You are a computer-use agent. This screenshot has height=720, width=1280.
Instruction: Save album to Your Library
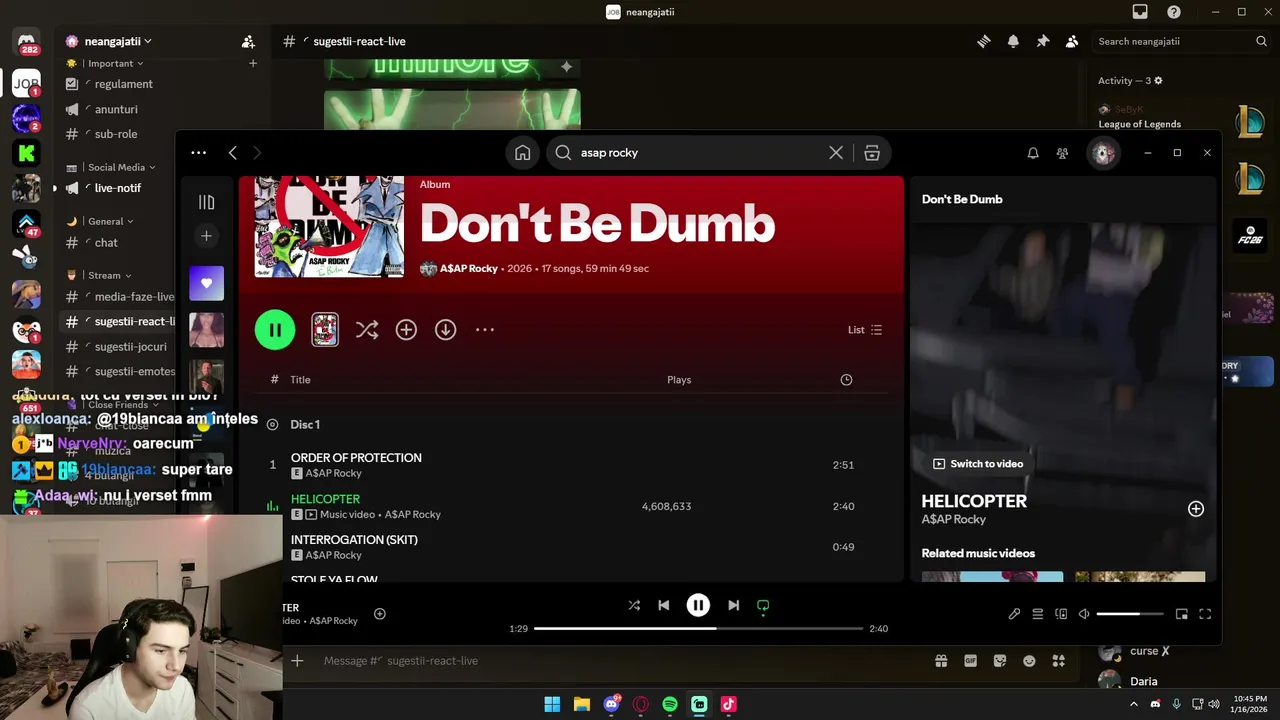tap(406, 330)
